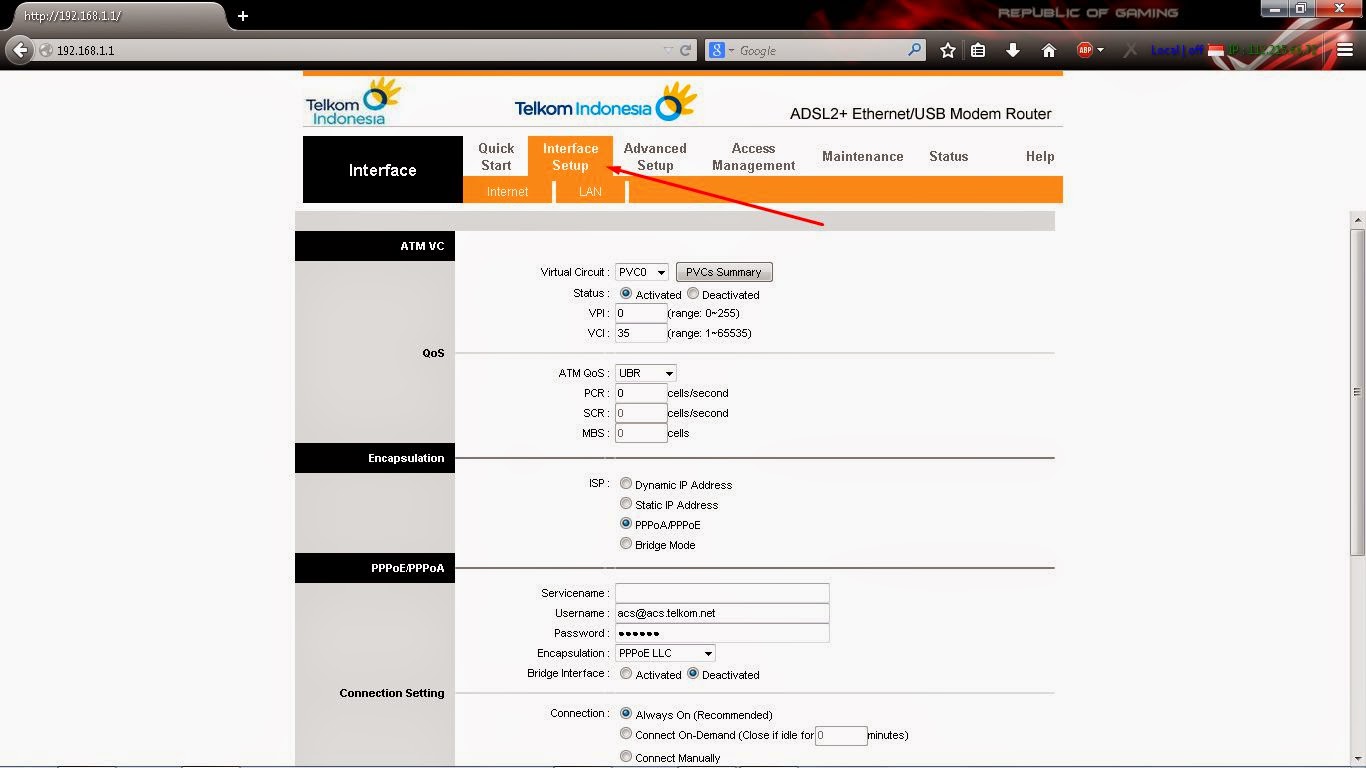
Task: Open the Firefox hamburger menu
Action: pyautogui.click(x=1345, y=50)
